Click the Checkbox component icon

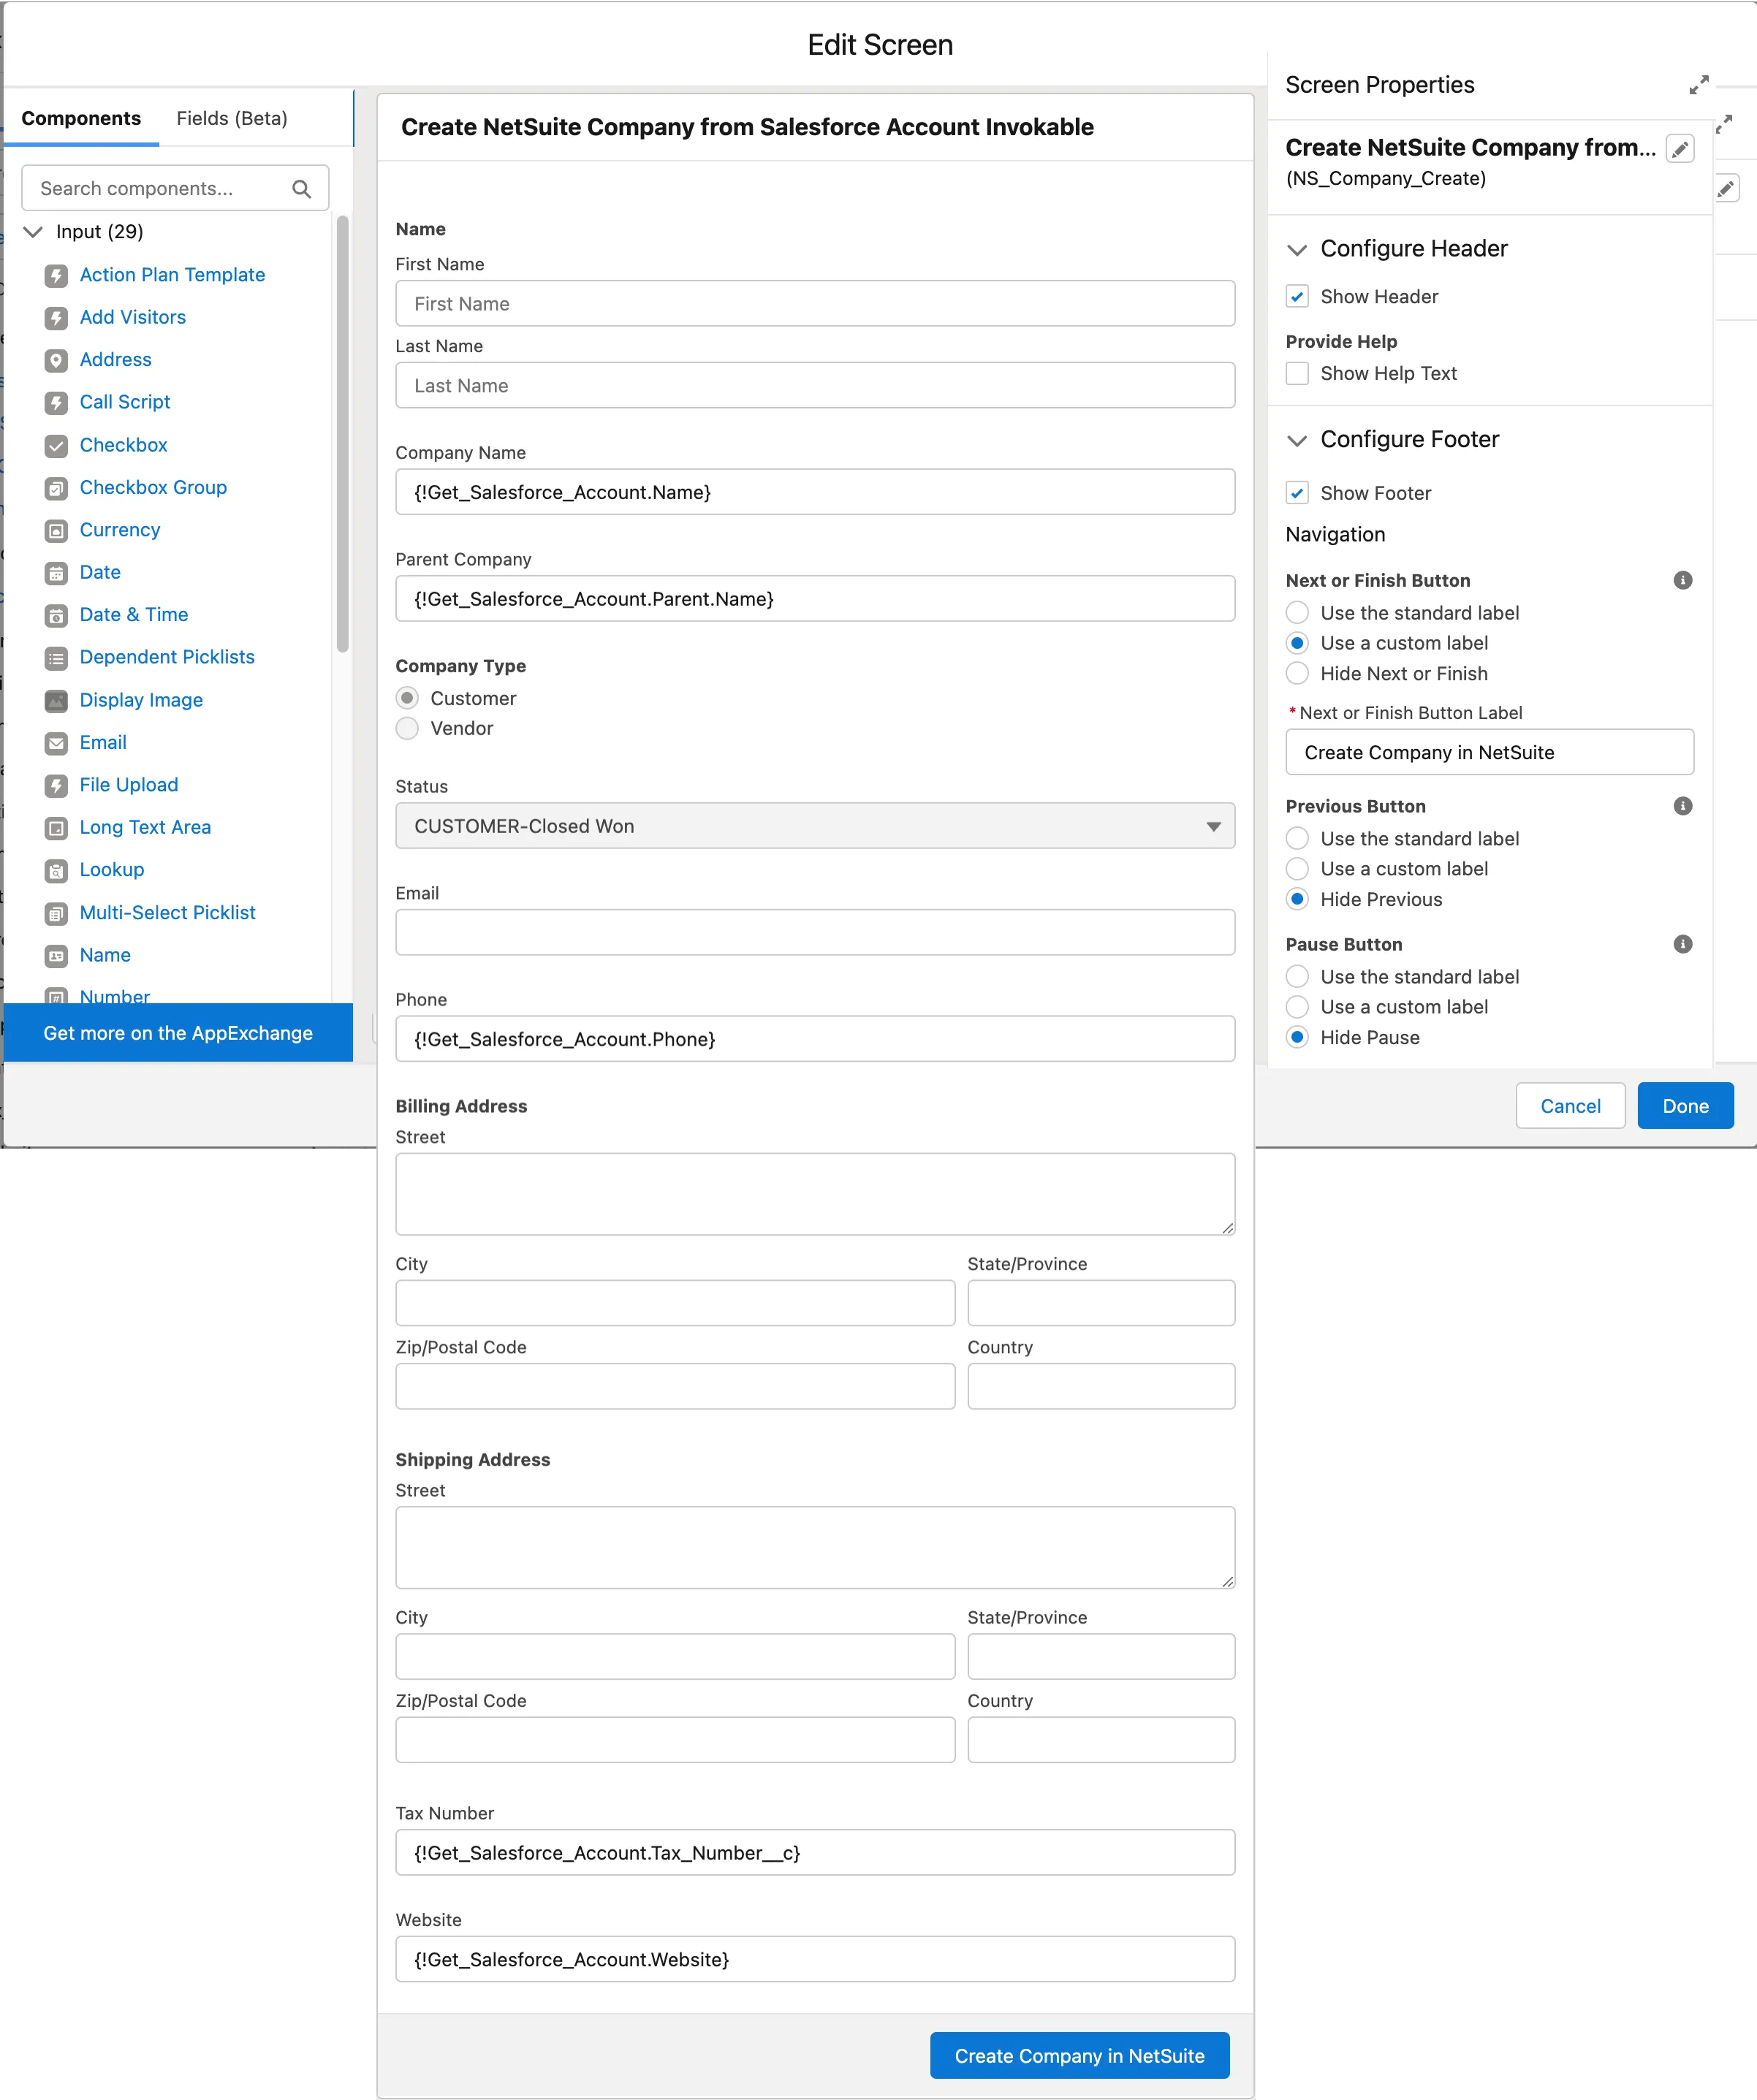pos(57,445)
